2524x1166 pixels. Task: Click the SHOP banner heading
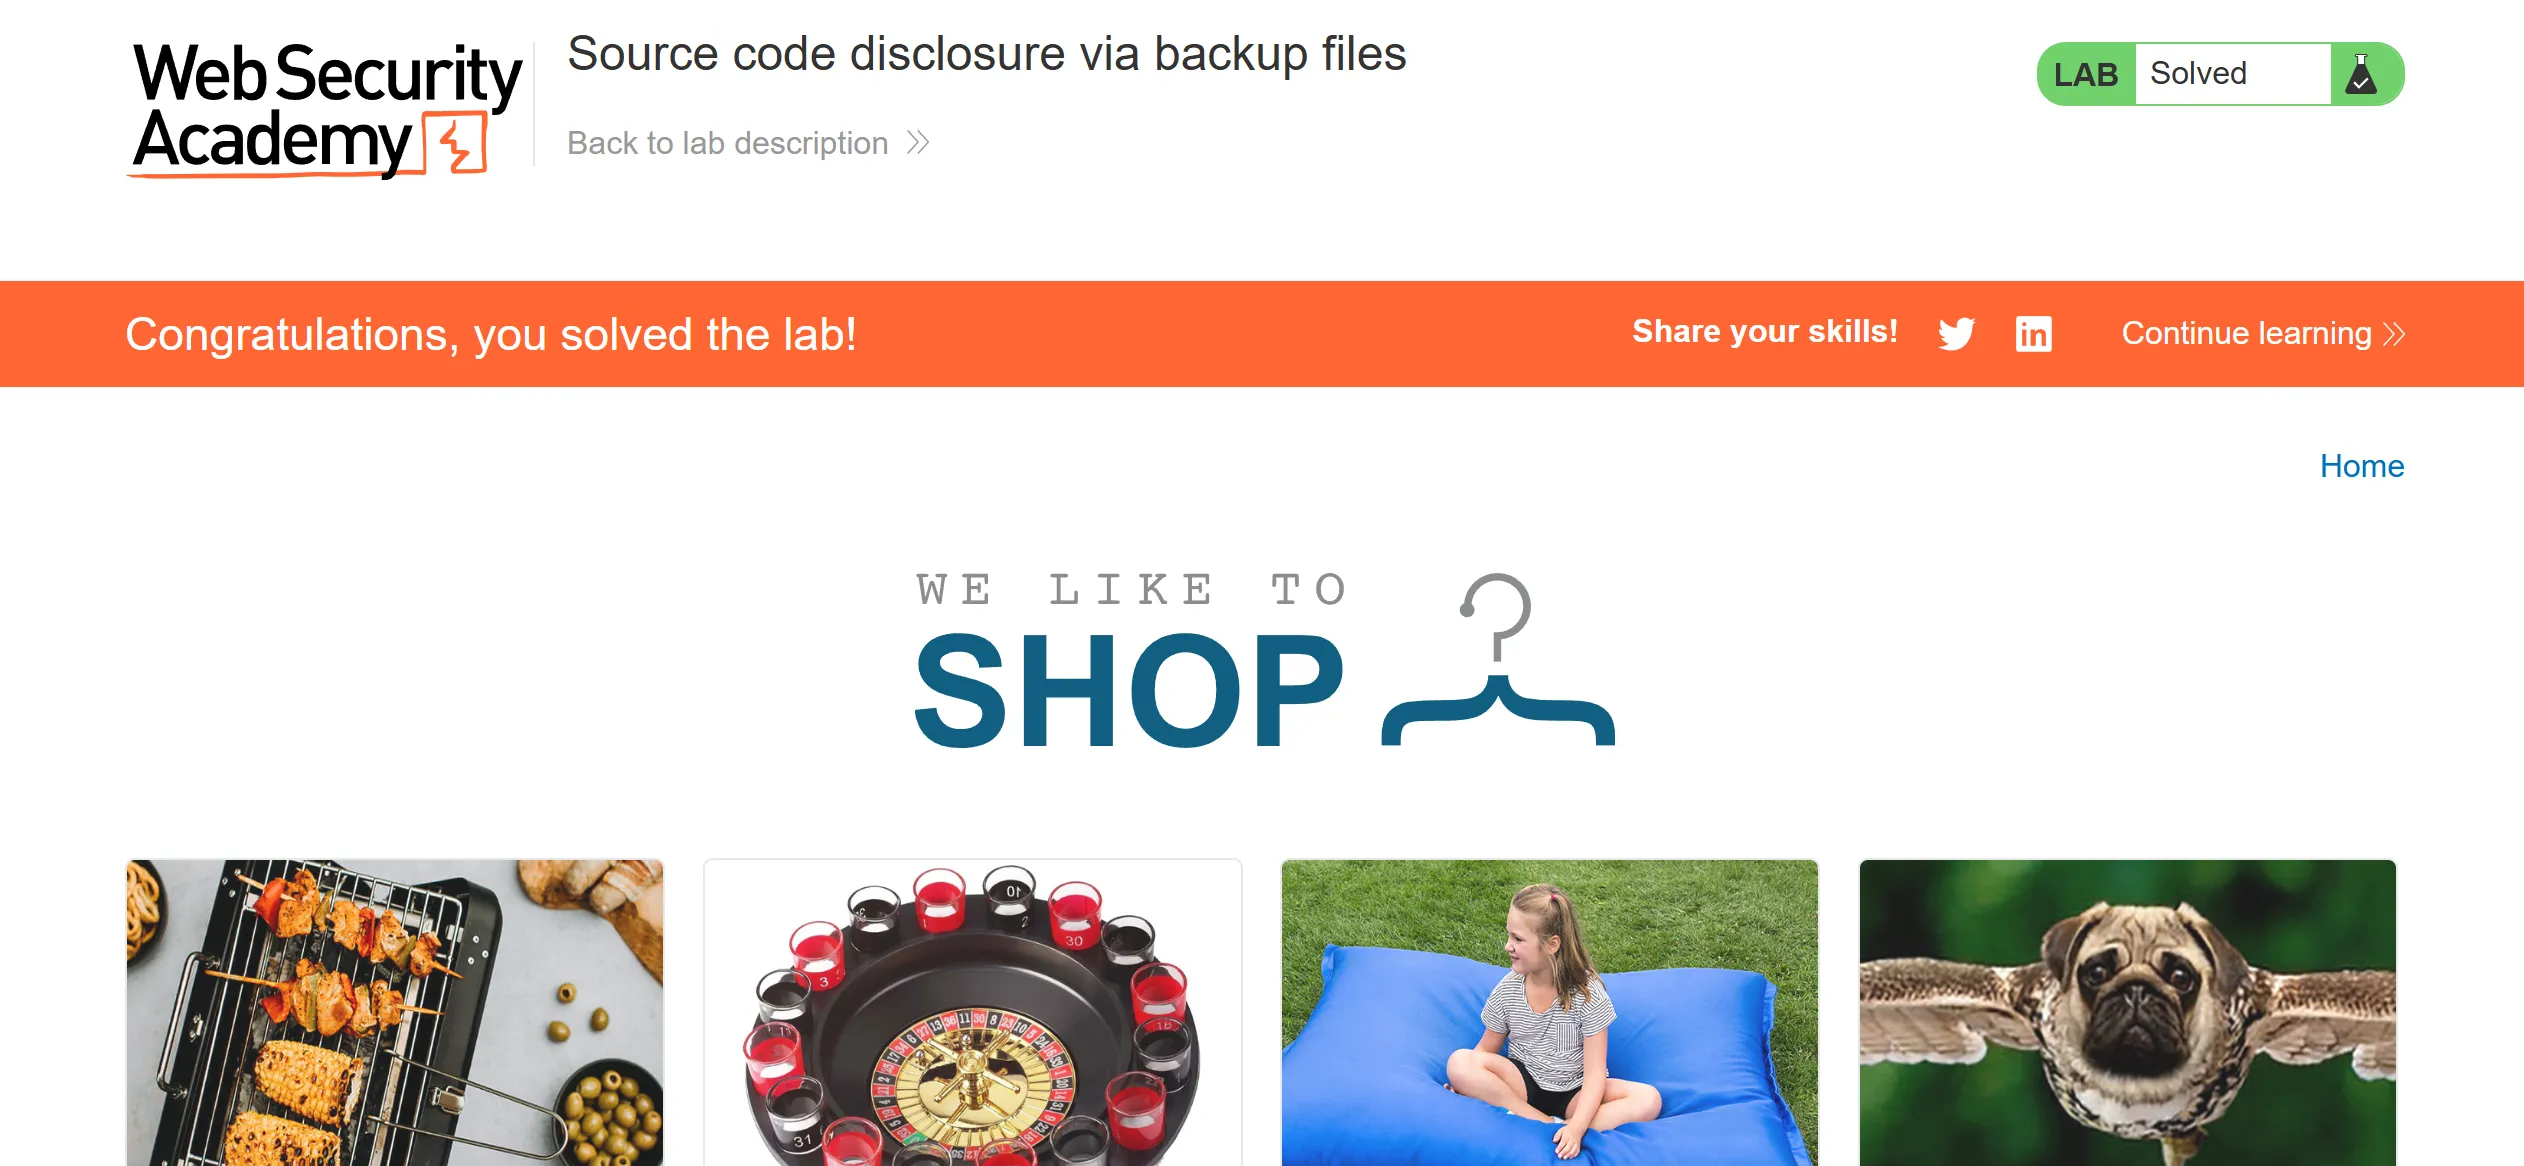(1130, 690)
